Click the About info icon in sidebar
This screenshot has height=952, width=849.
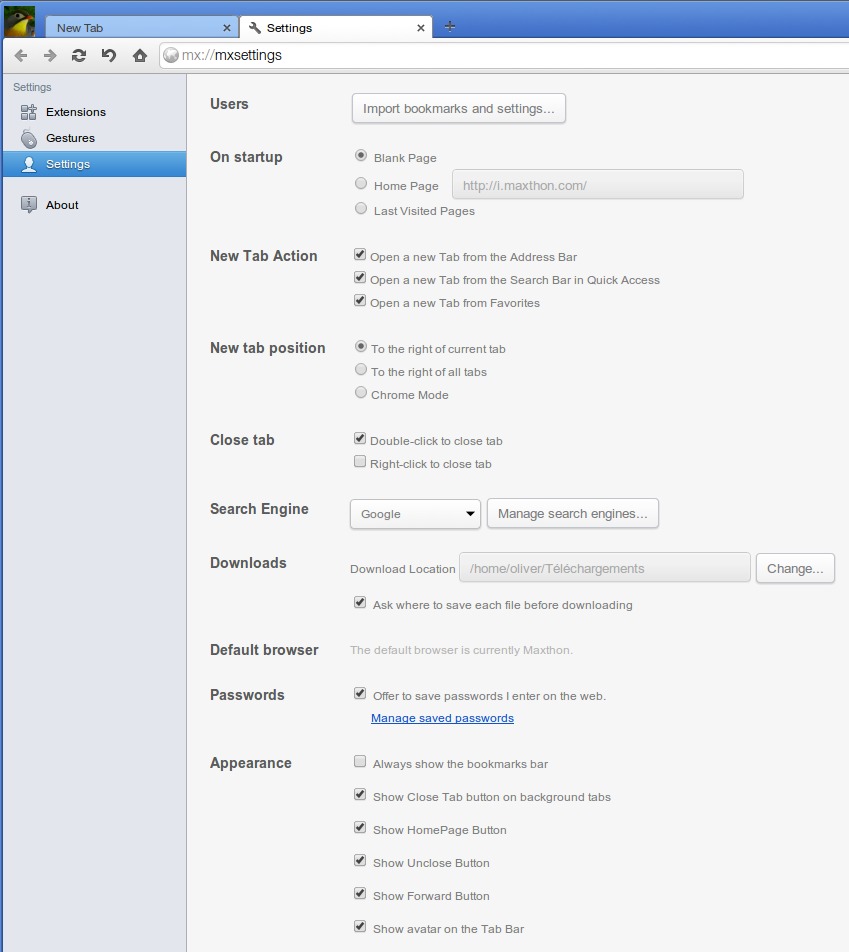pos(29,205)
